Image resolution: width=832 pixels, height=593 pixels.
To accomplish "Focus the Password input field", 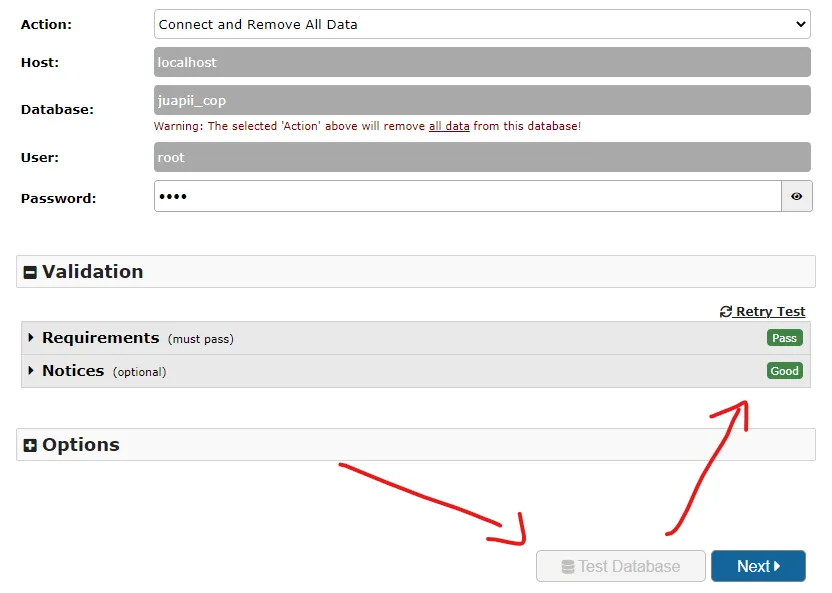I will point(467,196).
